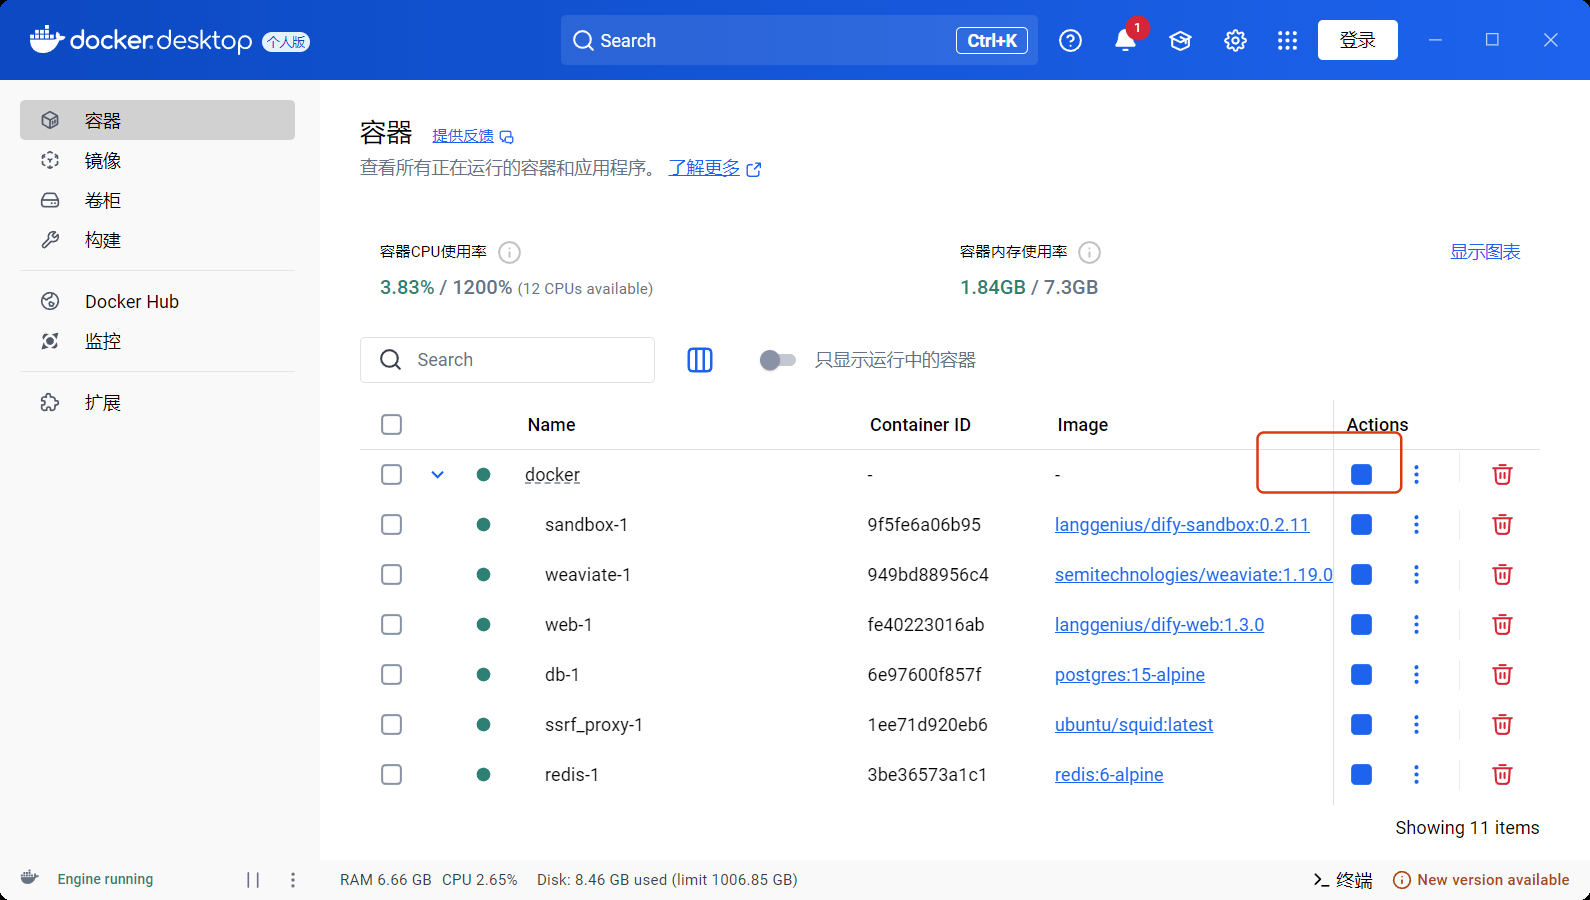This screenshot has height=900, width=1590.
Task: Open redis:6-alpine image link
Action: (x=1109, y=775)
